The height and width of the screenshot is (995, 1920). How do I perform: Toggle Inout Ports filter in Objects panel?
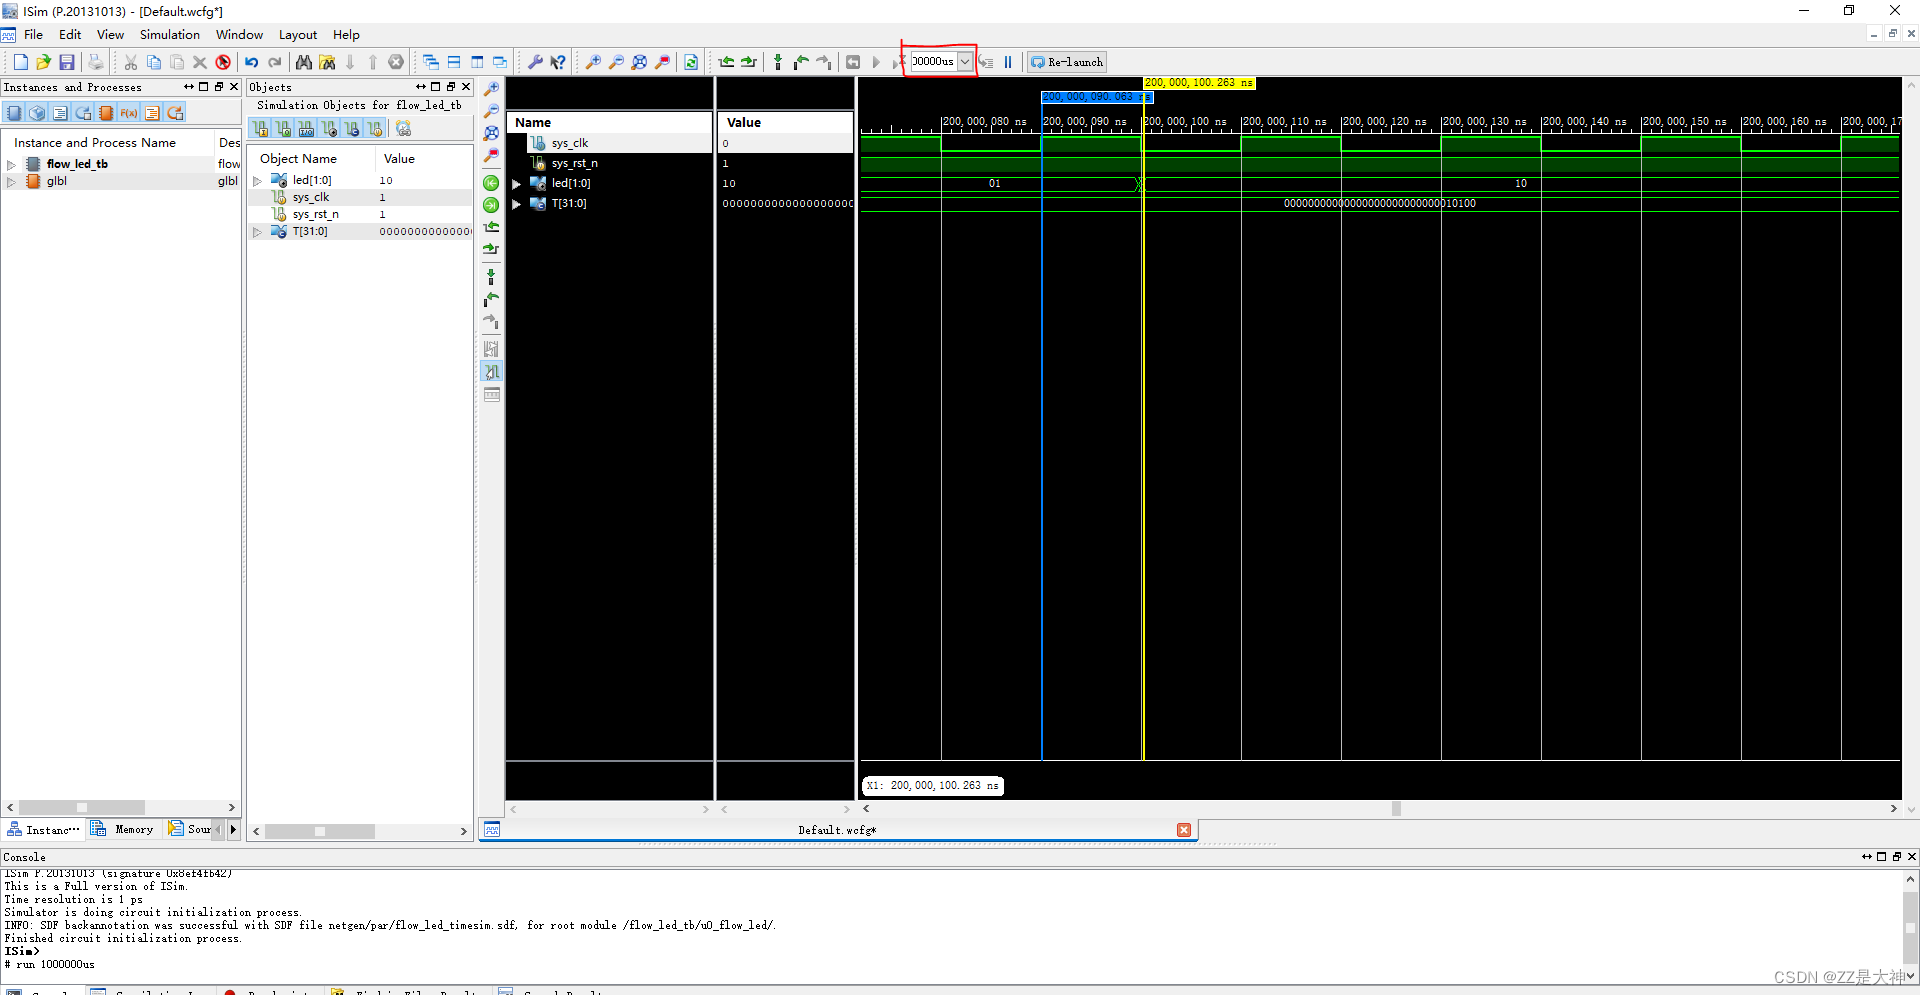point(306,129)
